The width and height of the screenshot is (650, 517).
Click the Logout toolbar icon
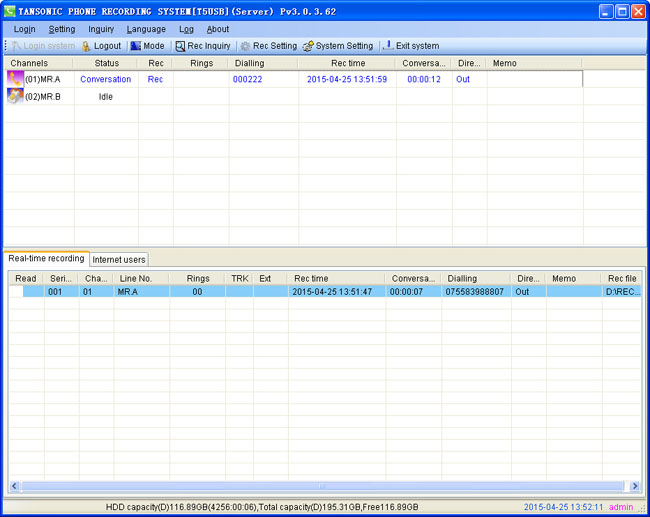86,46
